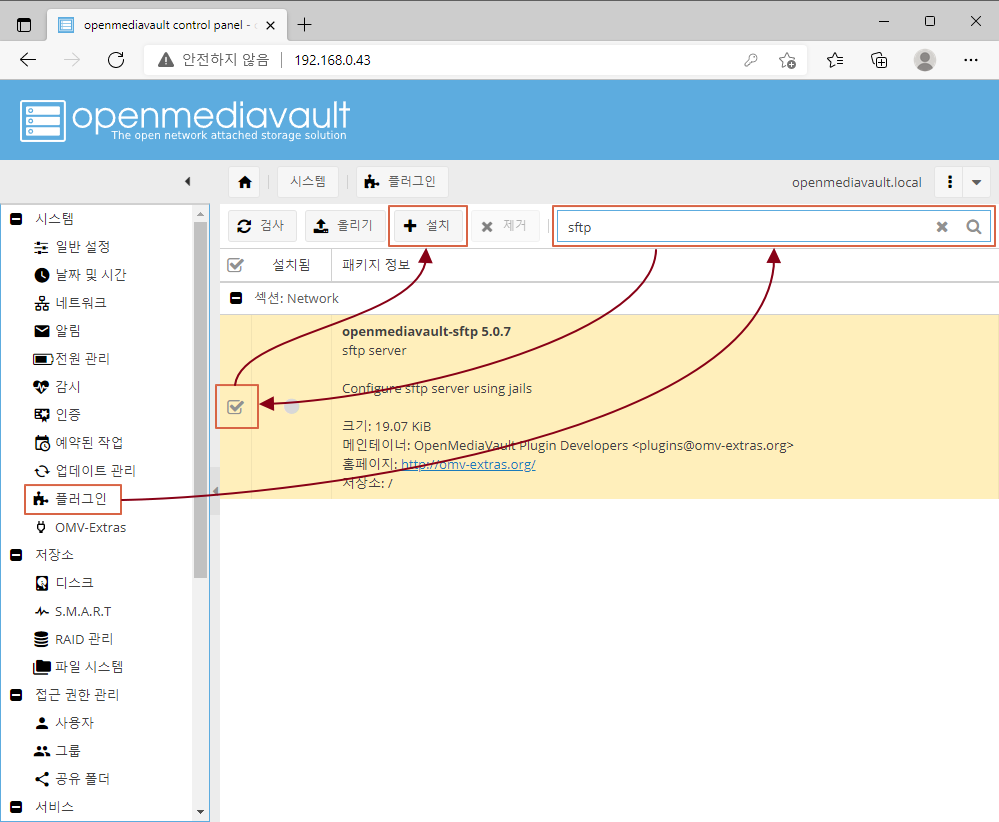Click the 플러그인 breadcrumb
This screenshot has height=822, width=999.
(402, 182)
